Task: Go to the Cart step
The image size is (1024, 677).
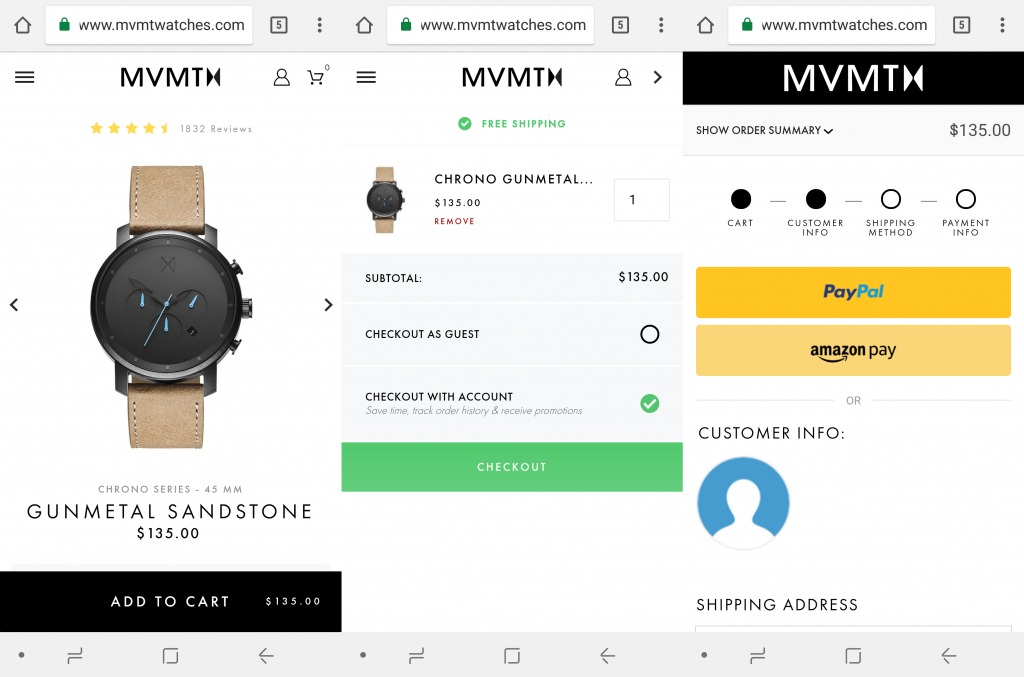Action: coord(741,199)
